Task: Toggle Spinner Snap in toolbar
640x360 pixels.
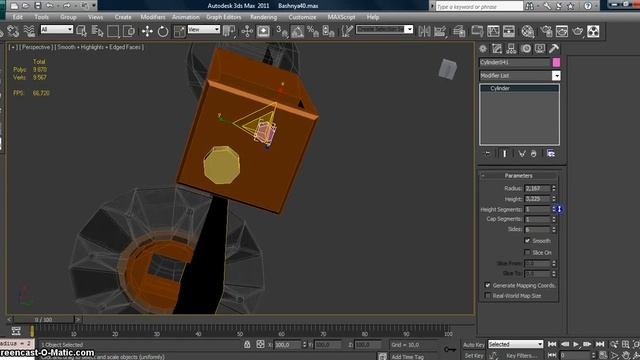Action: [329, 31]
